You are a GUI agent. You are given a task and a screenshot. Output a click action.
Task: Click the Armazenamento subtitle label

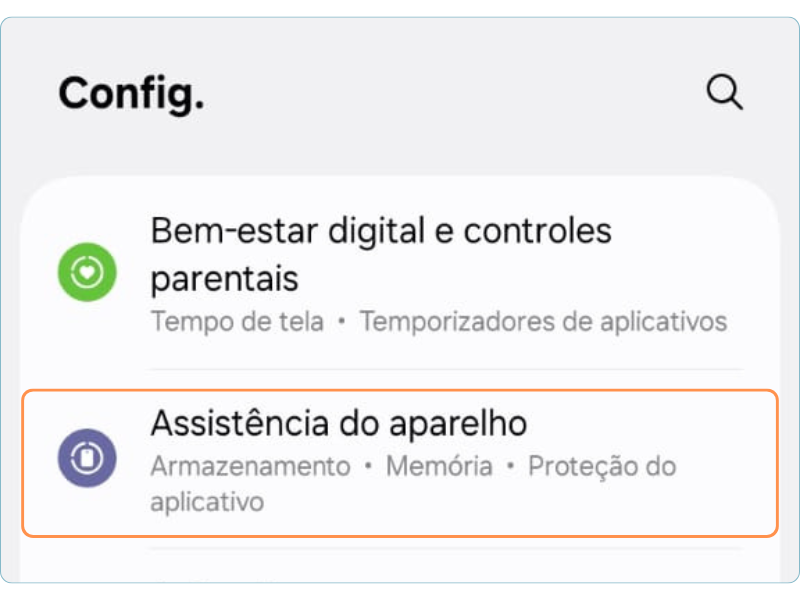click(250, 467)
